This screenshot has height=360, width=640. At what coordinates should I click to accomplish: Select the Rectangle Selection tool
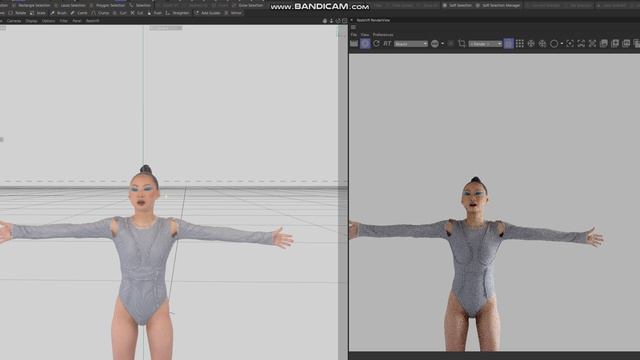click(x=31, y=5)
